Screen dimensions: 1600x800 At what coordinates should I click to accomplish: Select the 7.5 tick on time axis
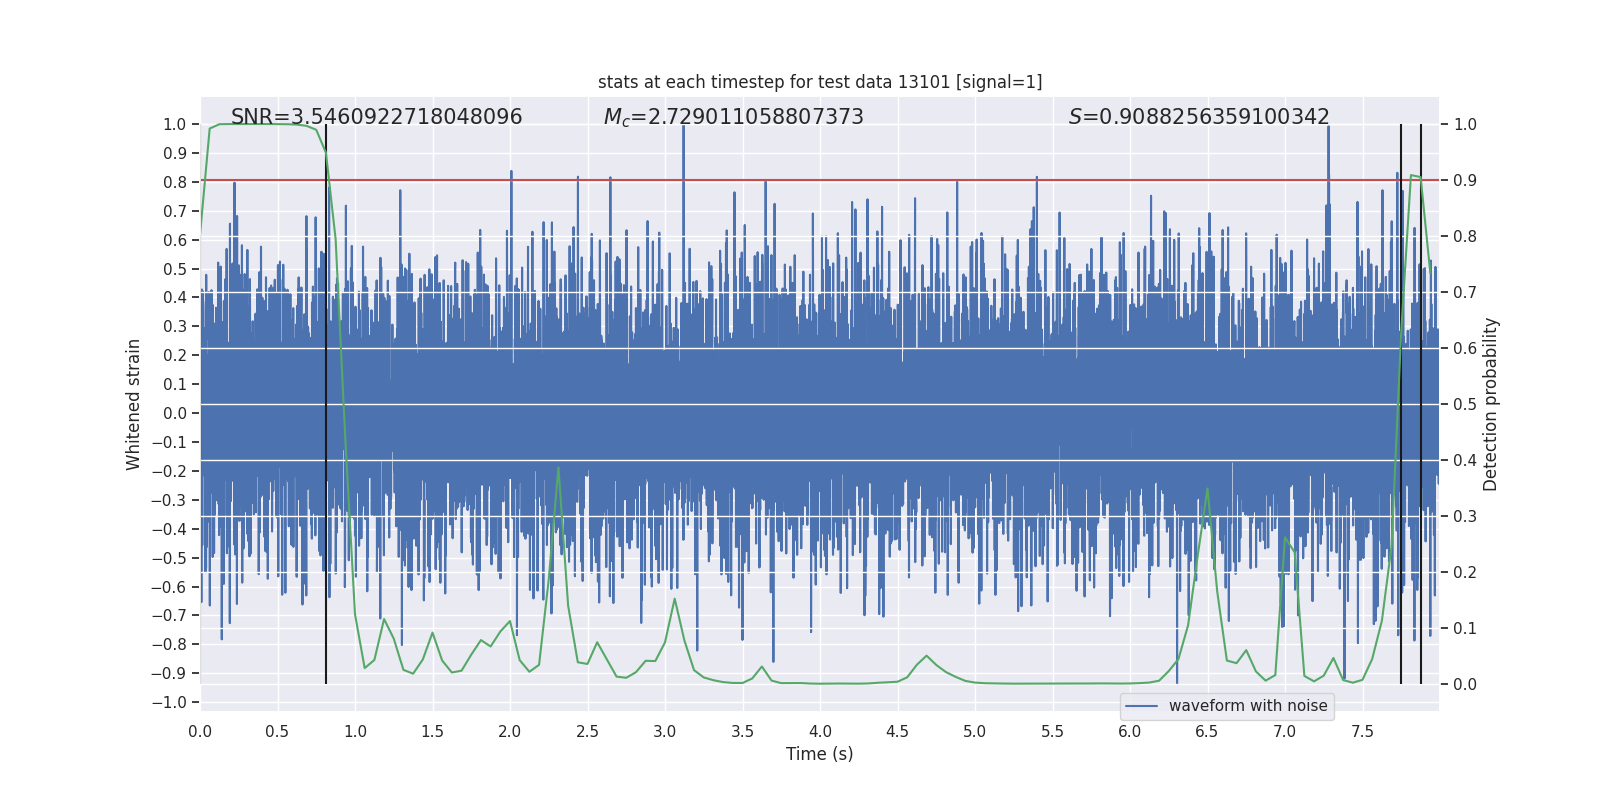pos(1362,731)
